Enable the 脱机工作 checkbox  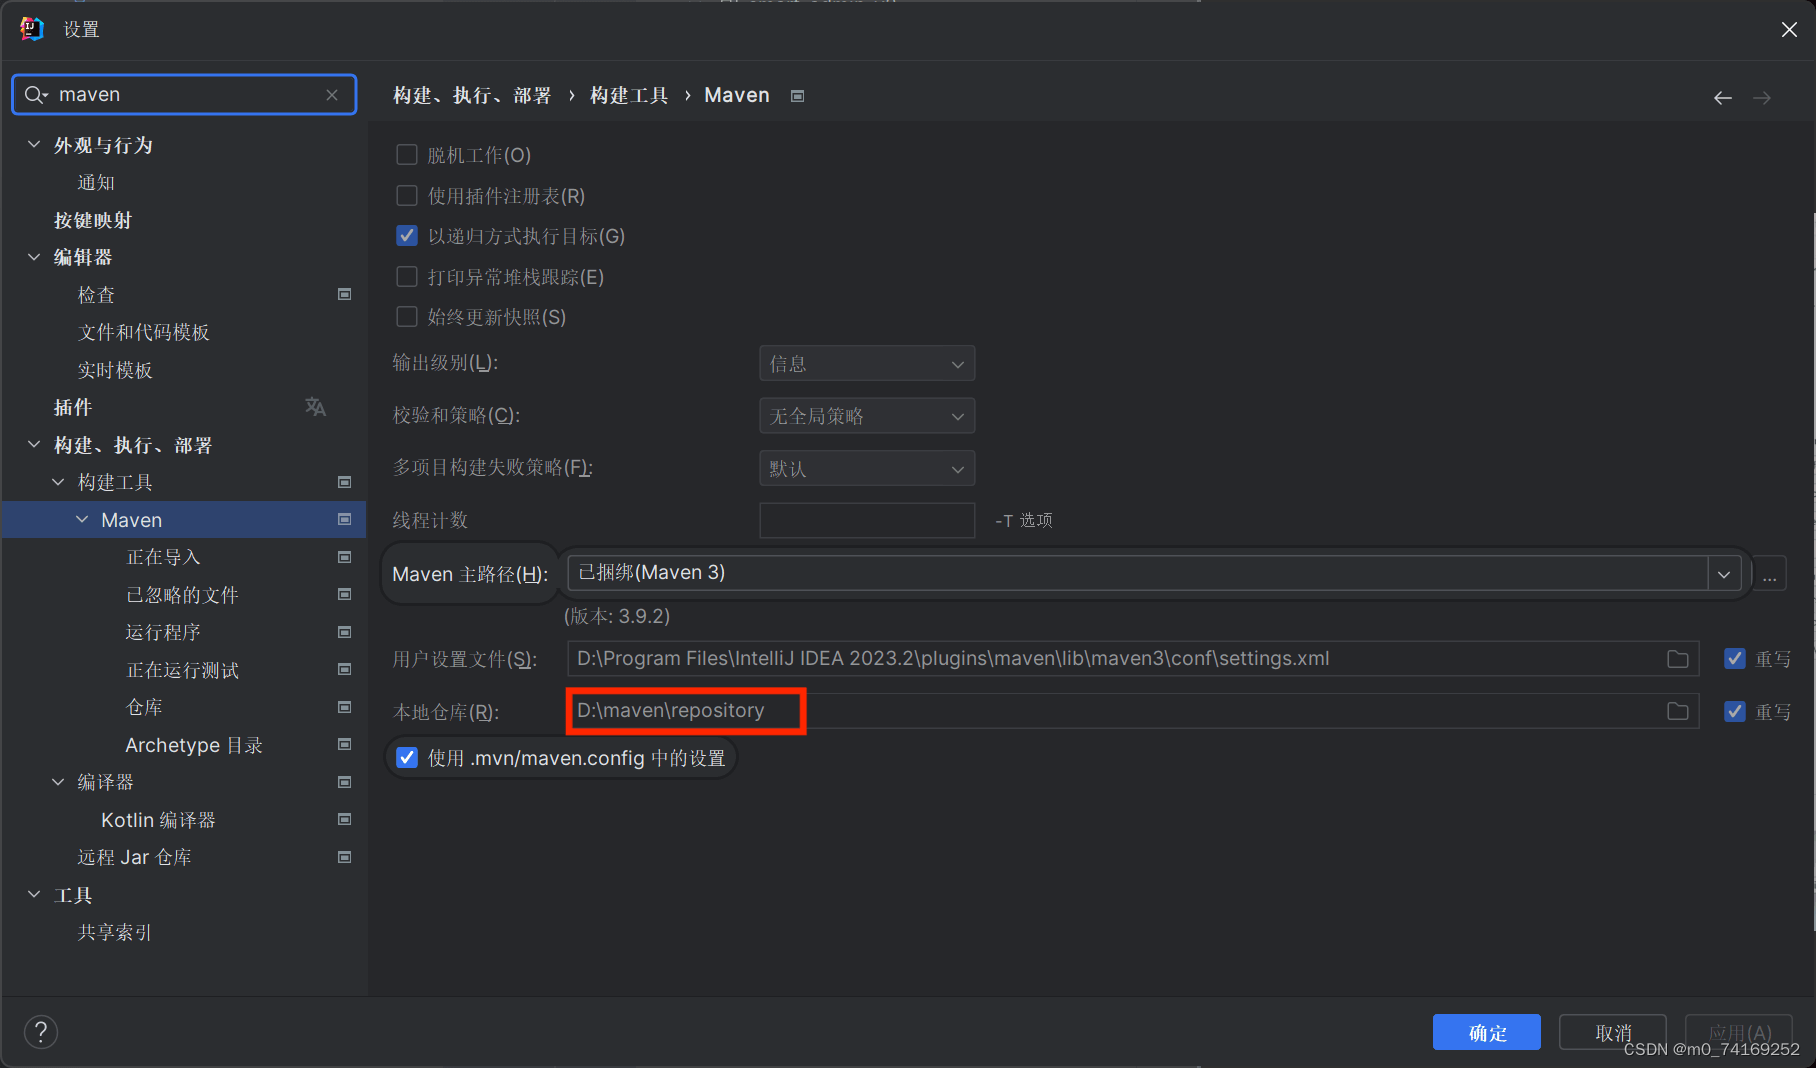pos(407,154)
